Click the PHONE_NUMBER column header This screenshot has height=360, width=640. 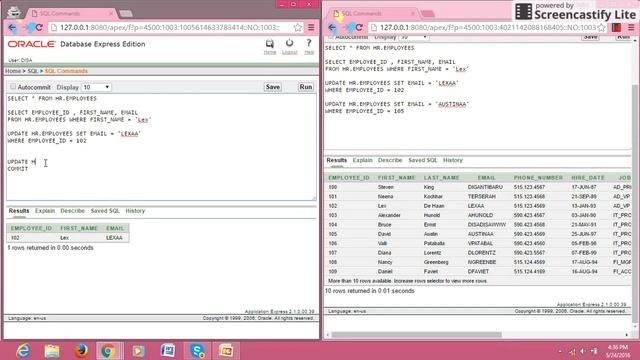[x=538, y=178]
